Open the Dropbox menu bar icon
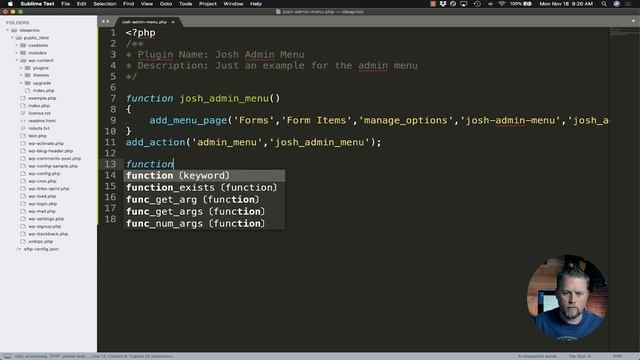640x360 pixels. pyautogui.click(x=443, y=4)
